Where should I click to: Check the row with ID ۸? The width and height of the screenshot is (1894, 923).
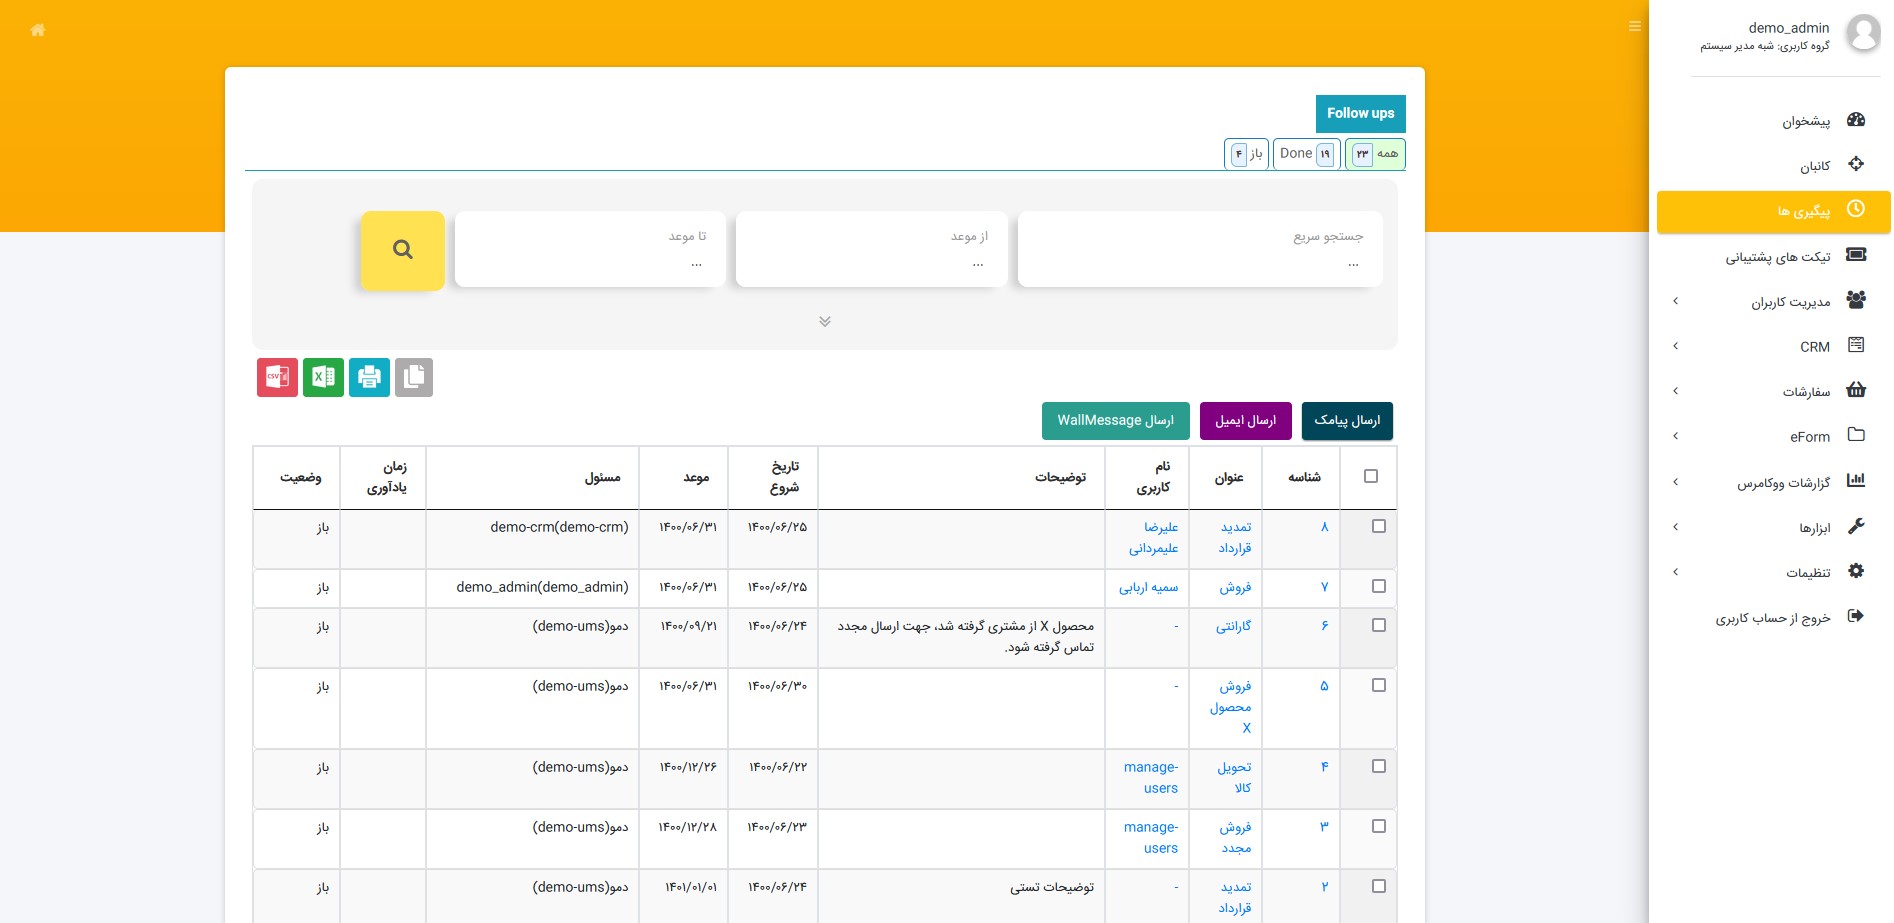click(1379, 526)
